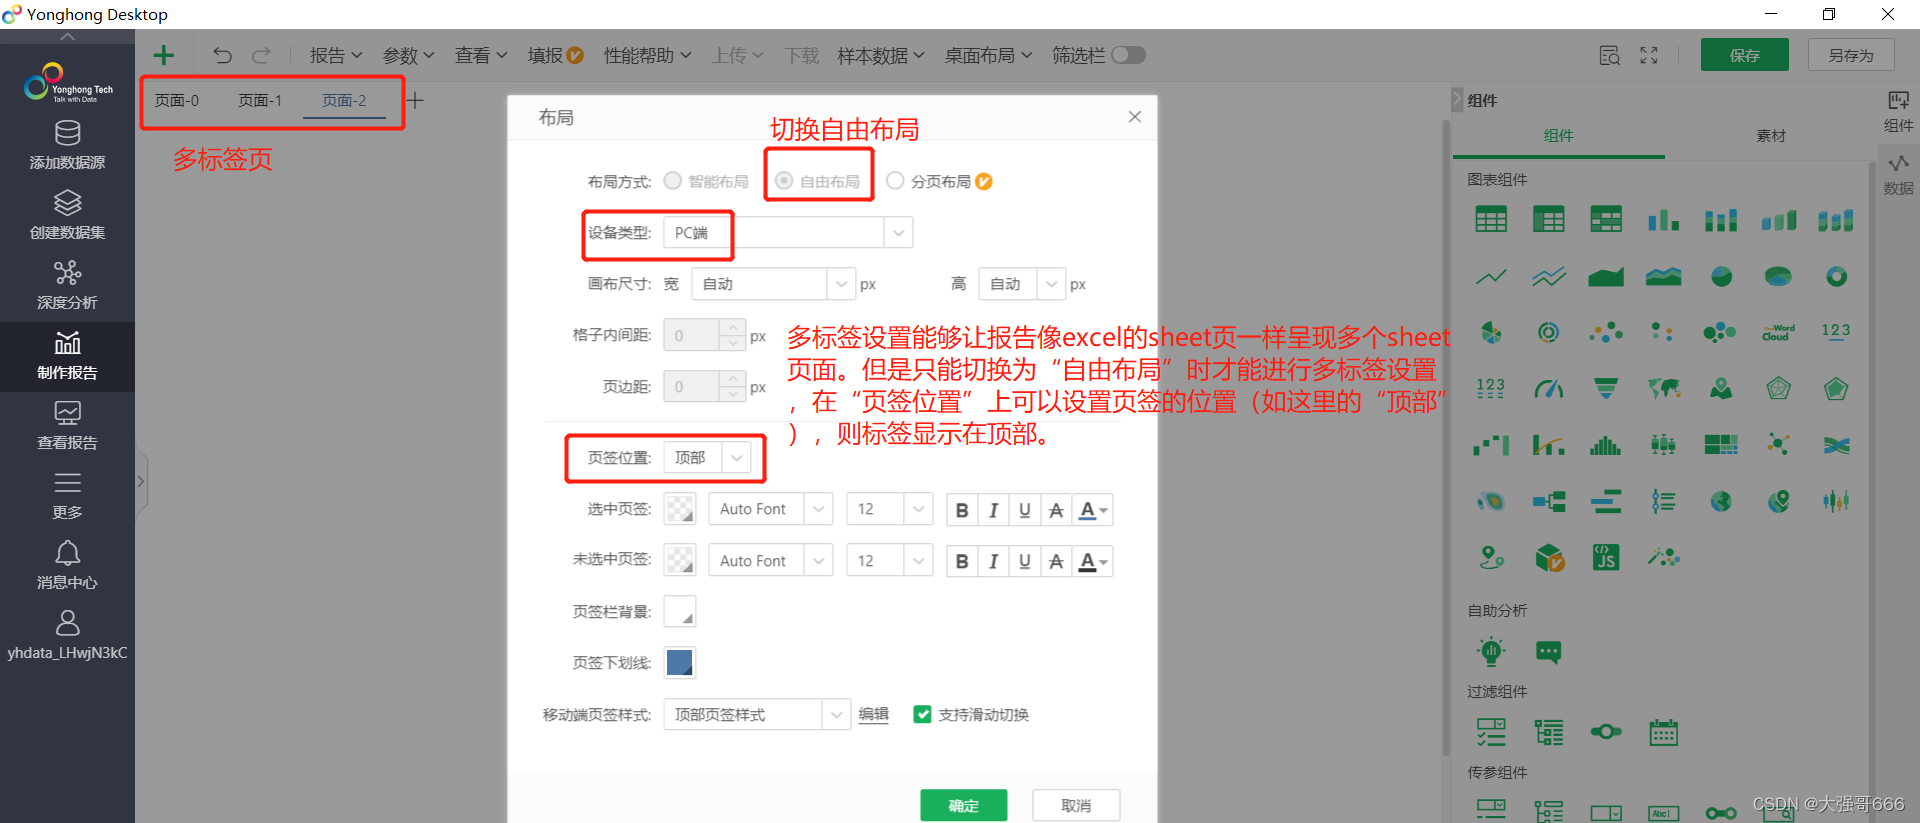The width and height of the screenshot is (1920, 823).
Task: Add the gauge chart component
Action: tap(1548, 389)
